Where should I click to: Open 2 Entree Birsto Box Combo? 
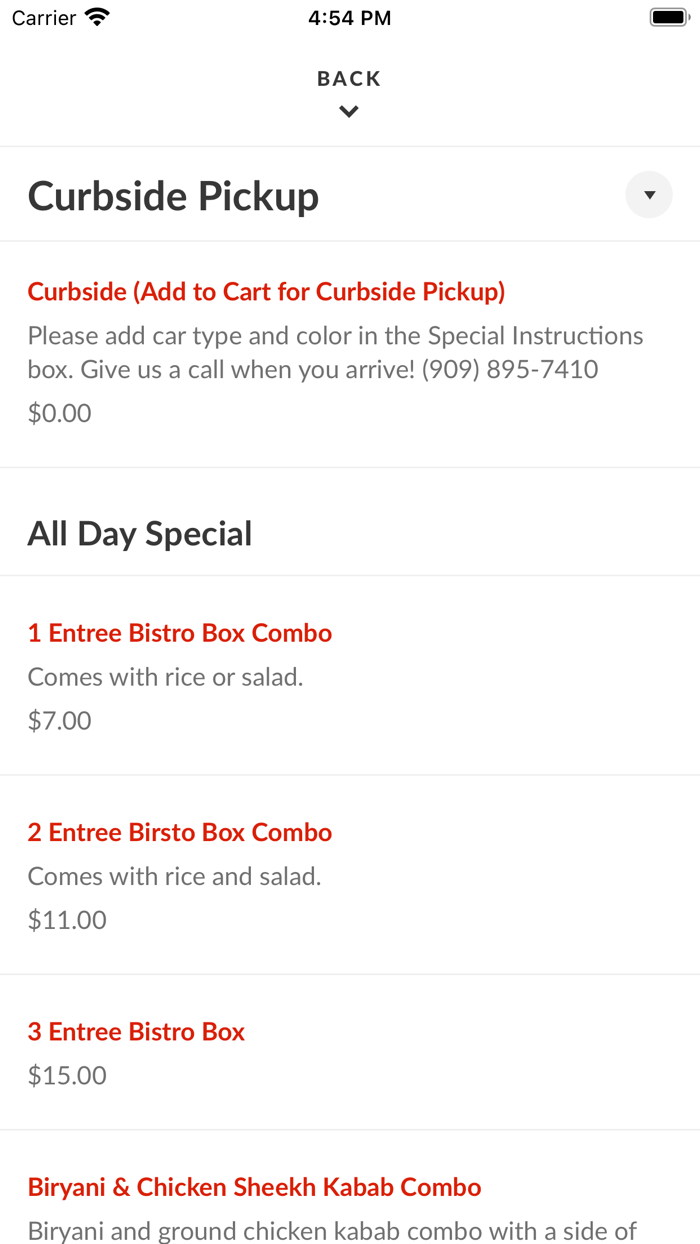pyautogui.click(x=179, y=831)
